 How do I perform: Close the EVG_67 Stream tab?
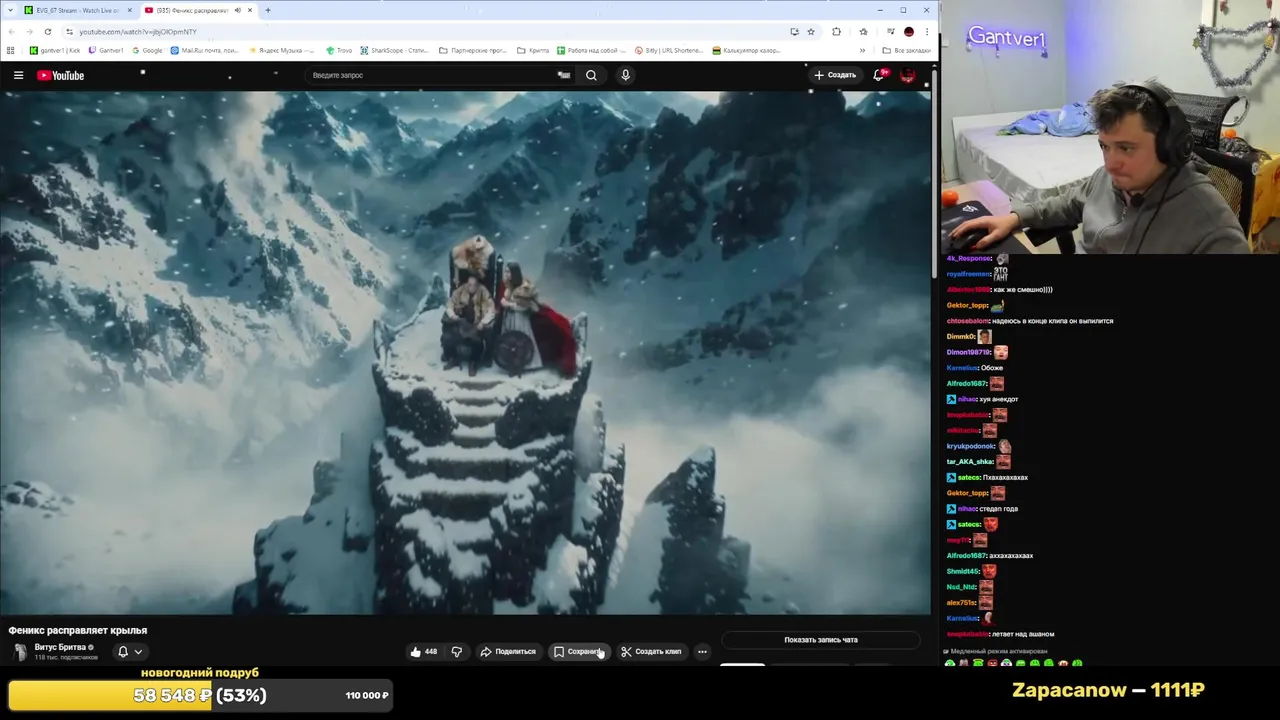pyautogui.click(x=129, y=10)
